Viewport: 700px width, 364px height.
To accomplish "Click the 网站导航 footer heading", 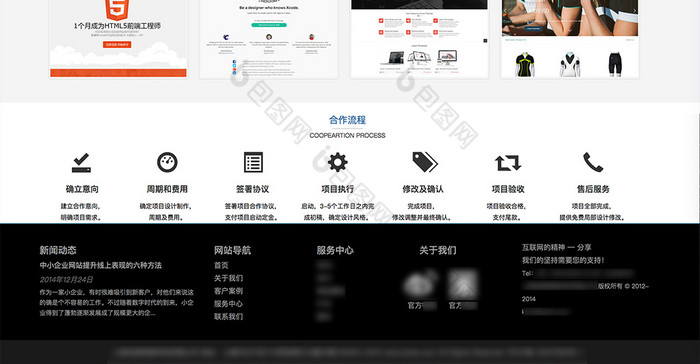I will (x=232, y=250).
